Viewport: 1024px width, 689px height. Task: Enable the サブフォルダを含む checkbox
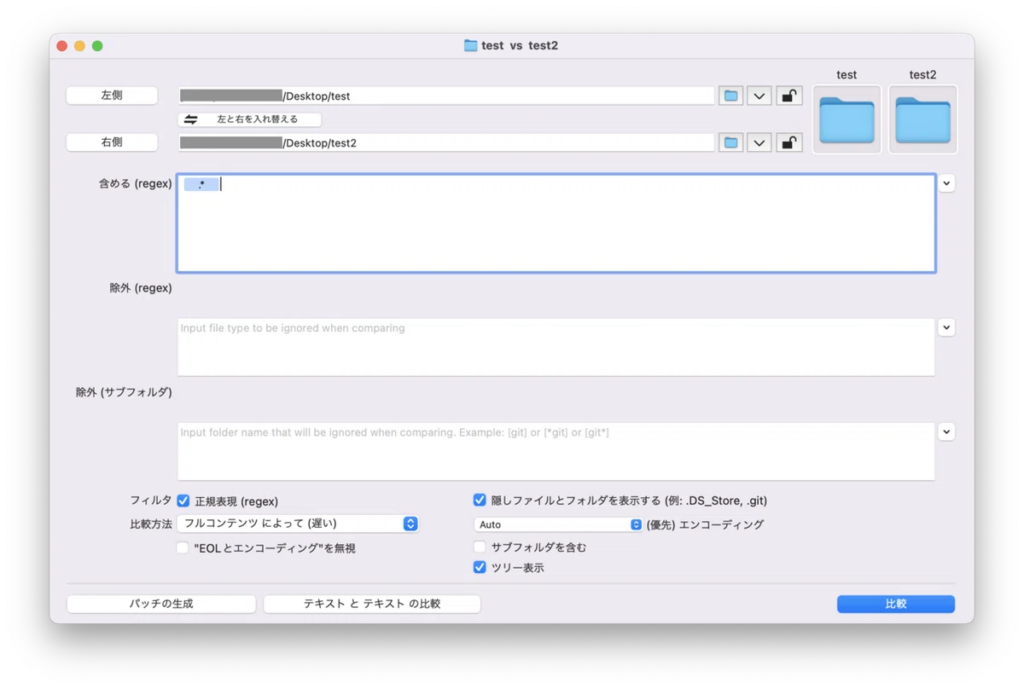pyautogui.click(x=480, y=547)
